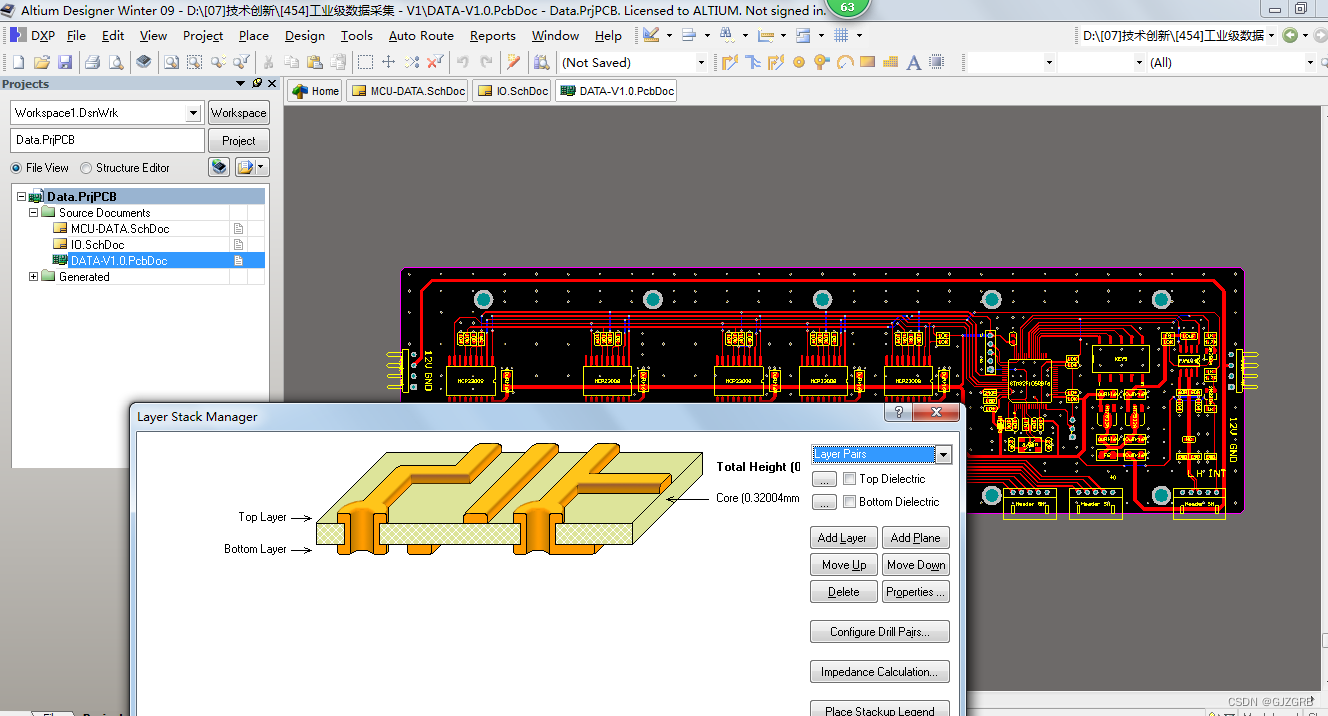
Task: Click the Configure Drill Pairs button
Action: click(x=879, y=632)
